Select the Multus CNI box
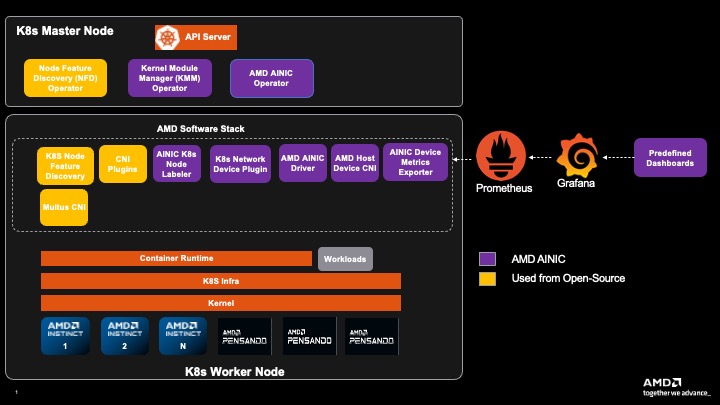The image size is (720, 405). [x=65, y=208]
